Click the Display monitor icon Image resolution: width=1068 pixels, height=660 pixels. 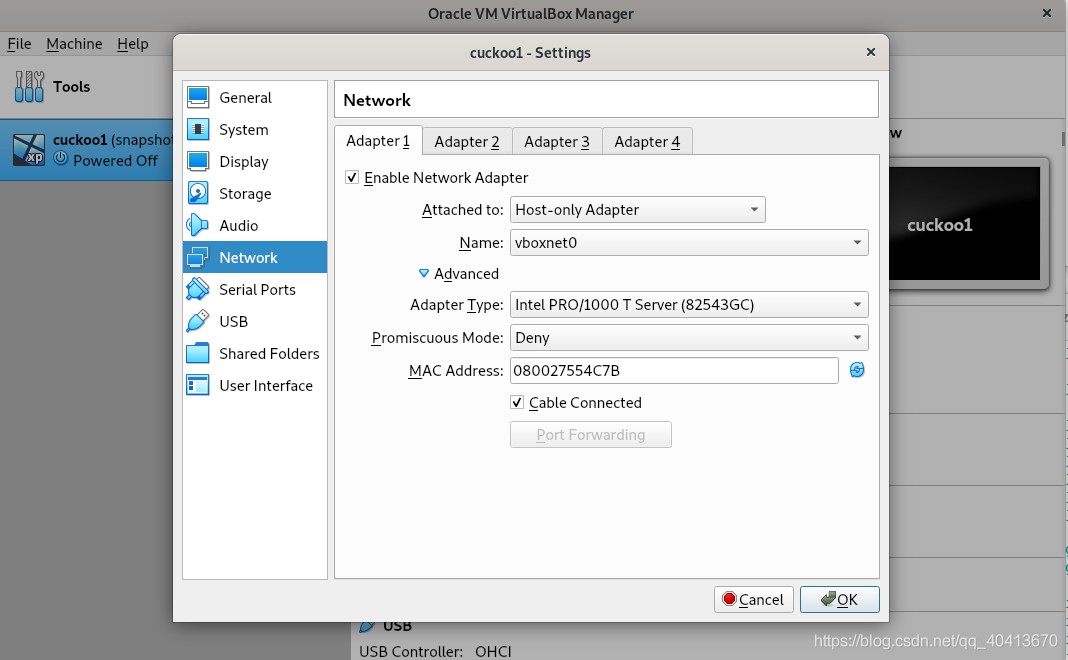[198, 161]
